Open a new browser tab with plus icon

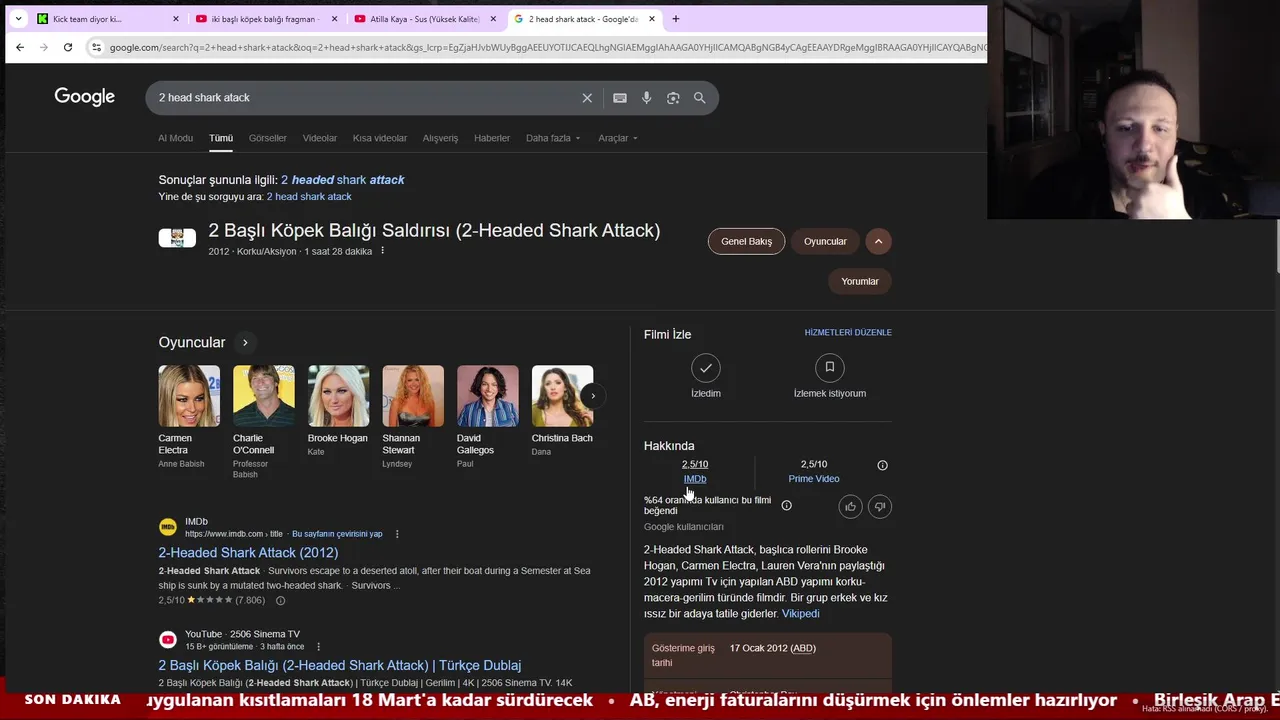point(676,18)
